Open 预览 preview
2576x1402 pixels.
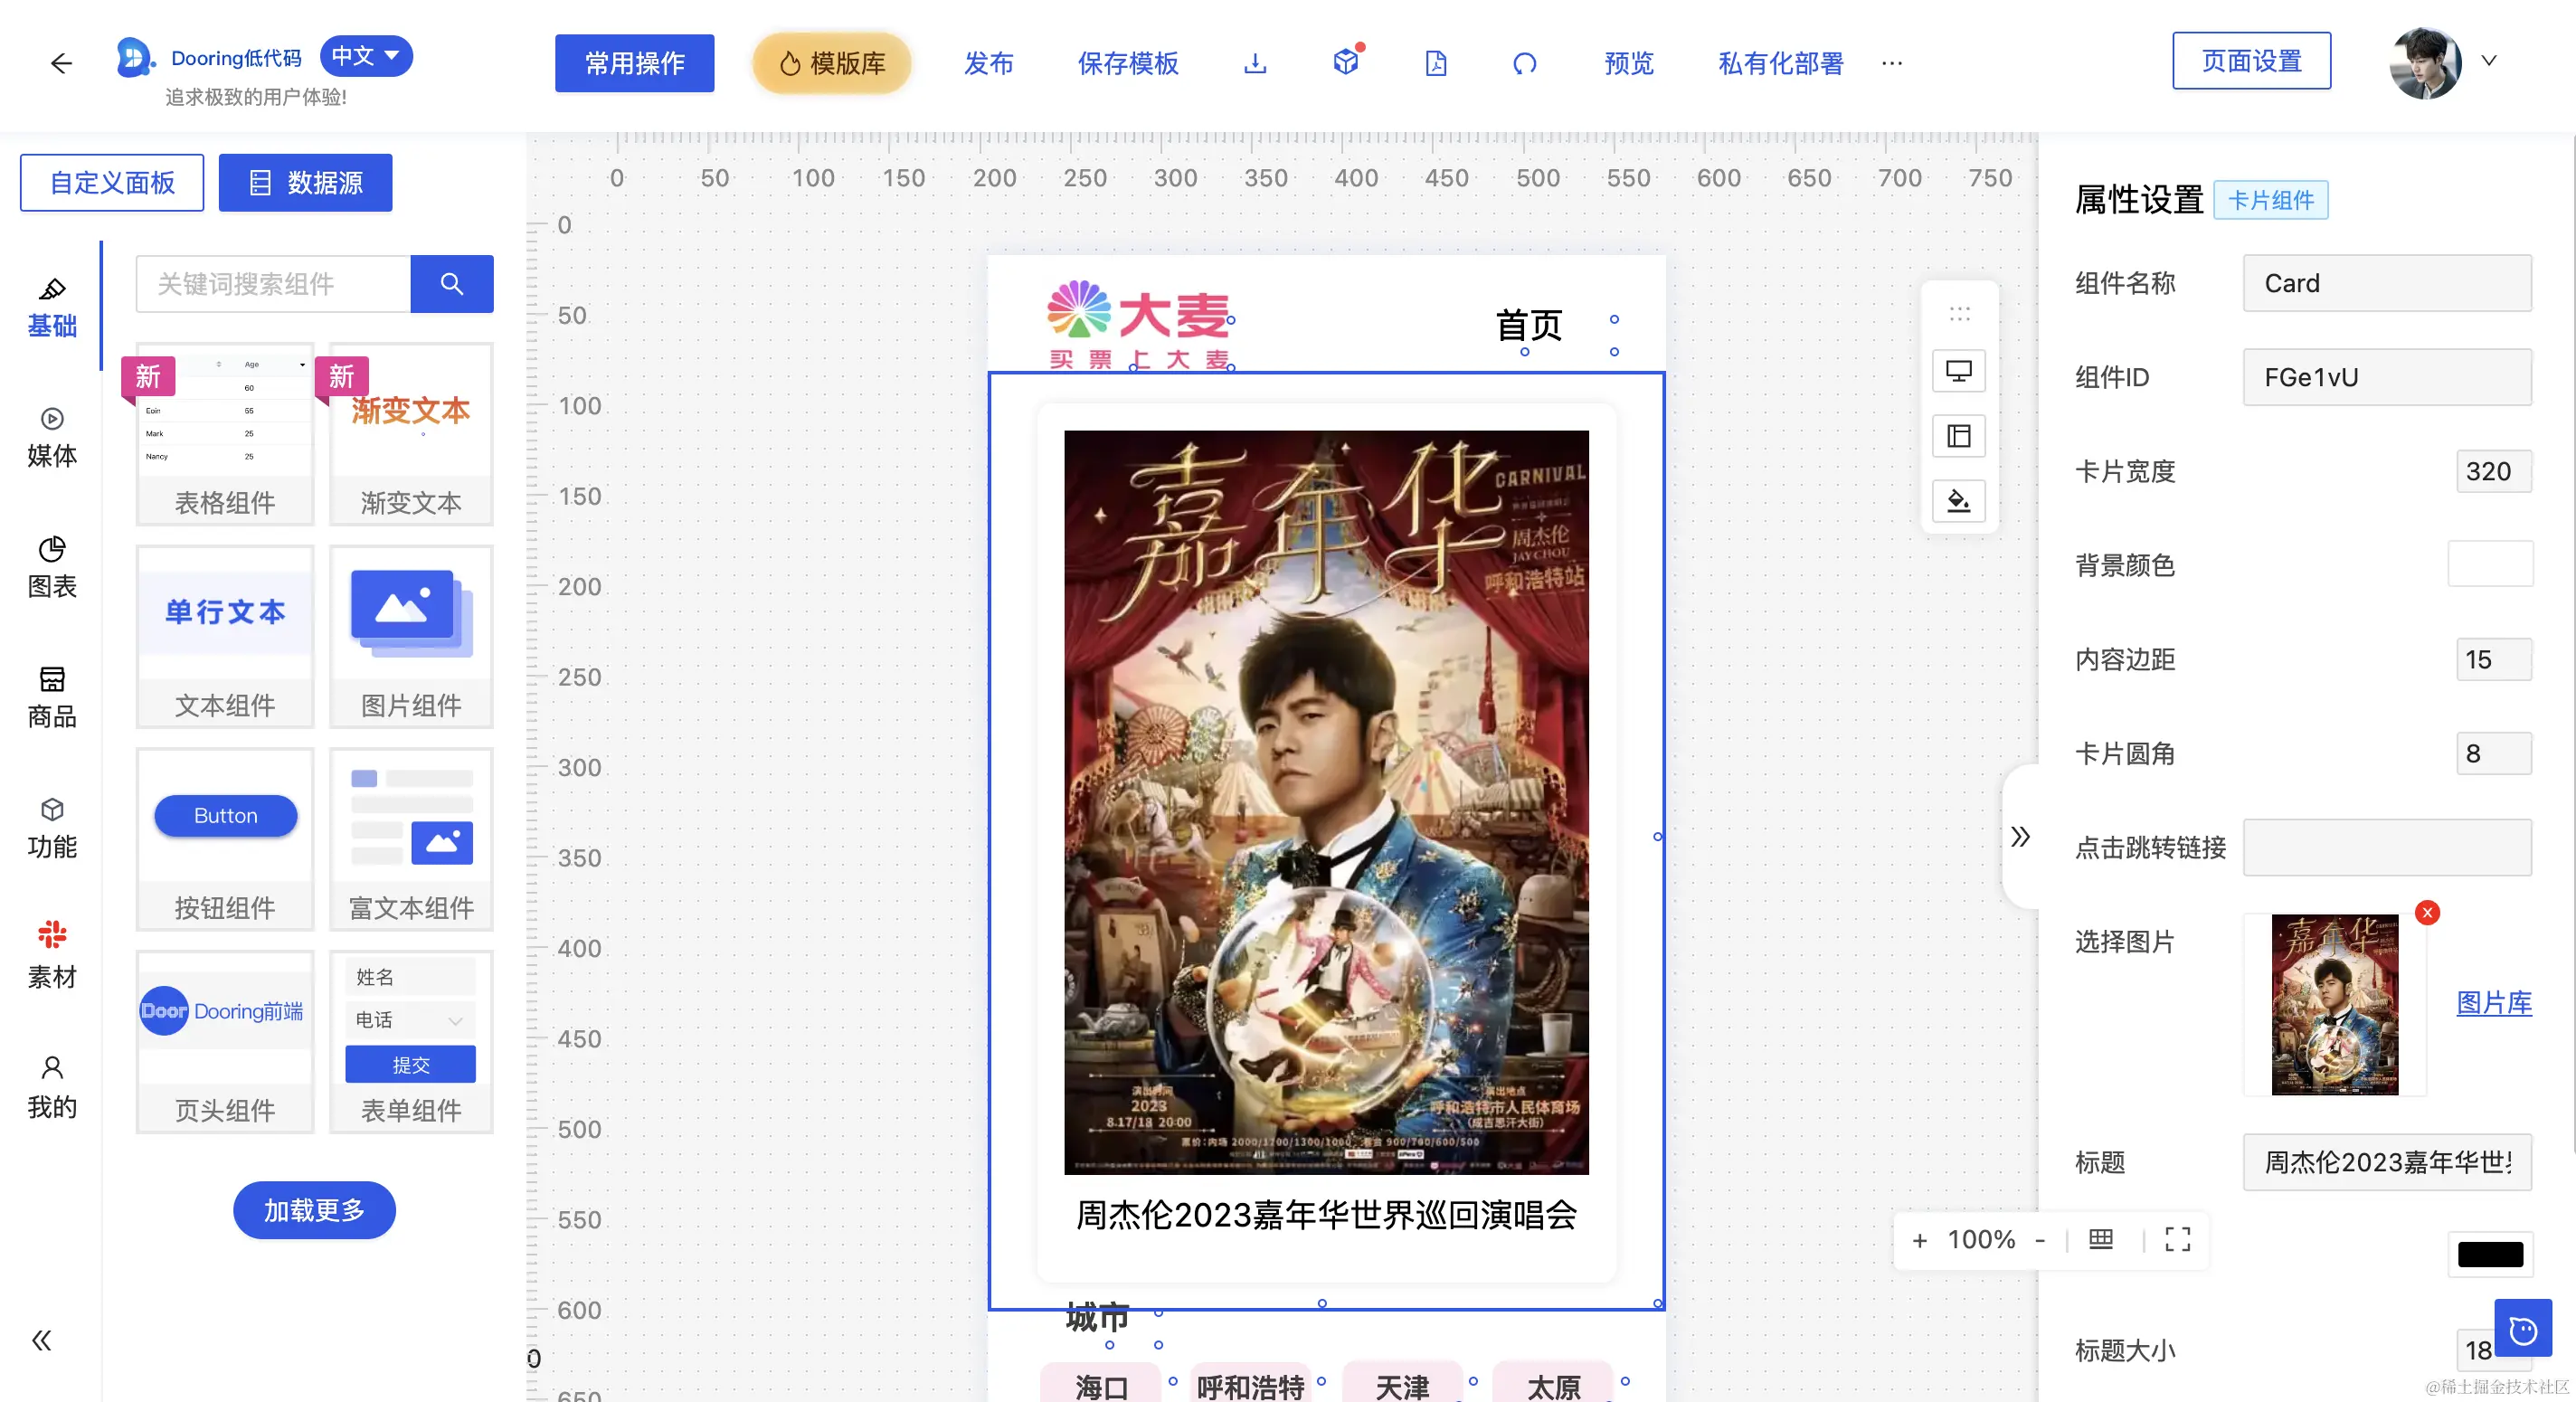coord(1628,63)
